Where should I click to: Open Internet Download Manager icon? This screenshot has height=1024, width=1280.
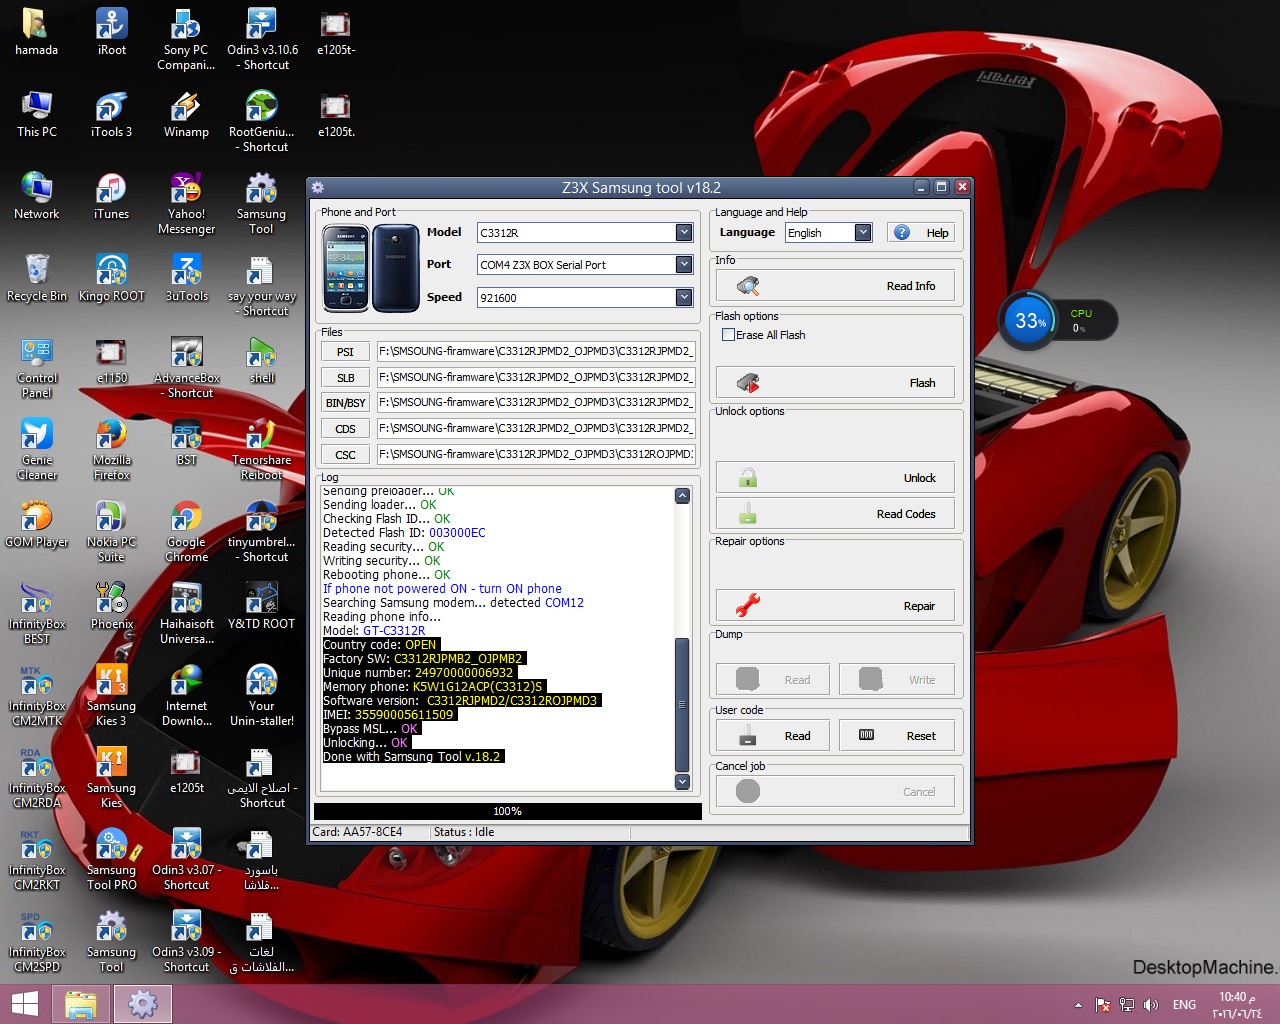click(186, 695)
